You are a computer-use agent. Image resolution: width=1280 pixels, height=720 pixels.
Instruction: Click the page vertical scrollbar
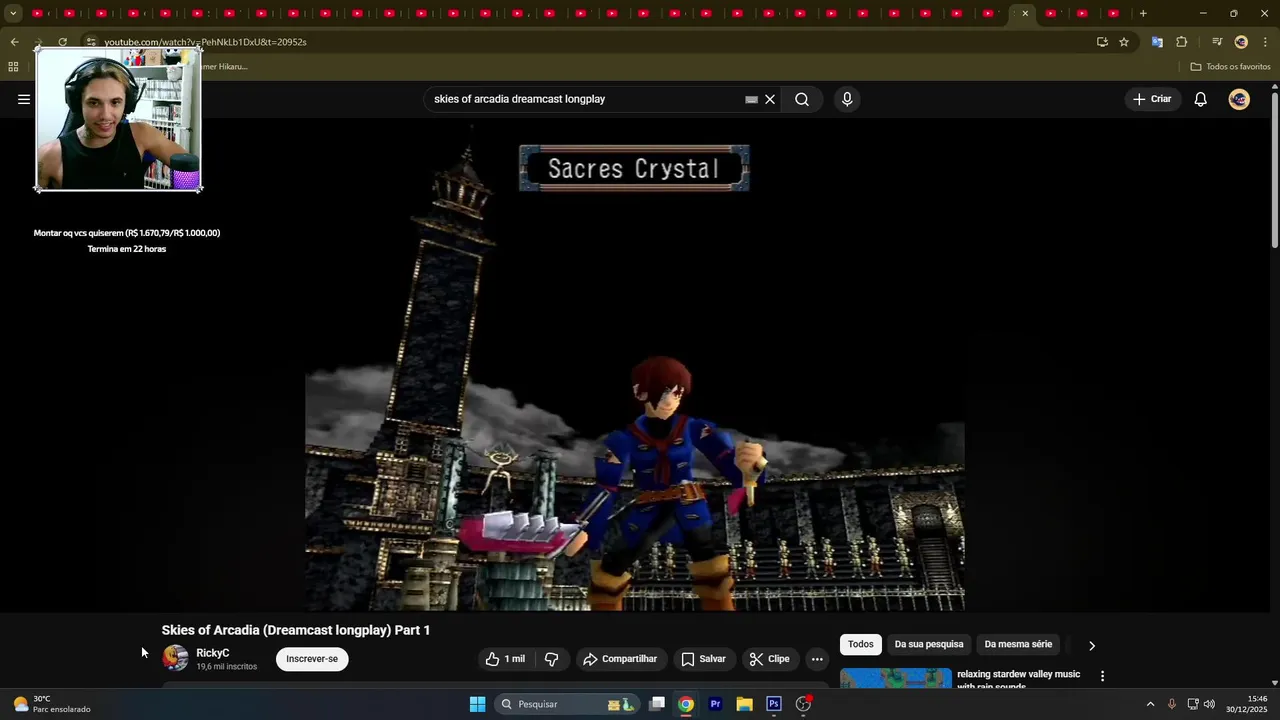[x=1274, y=170]
